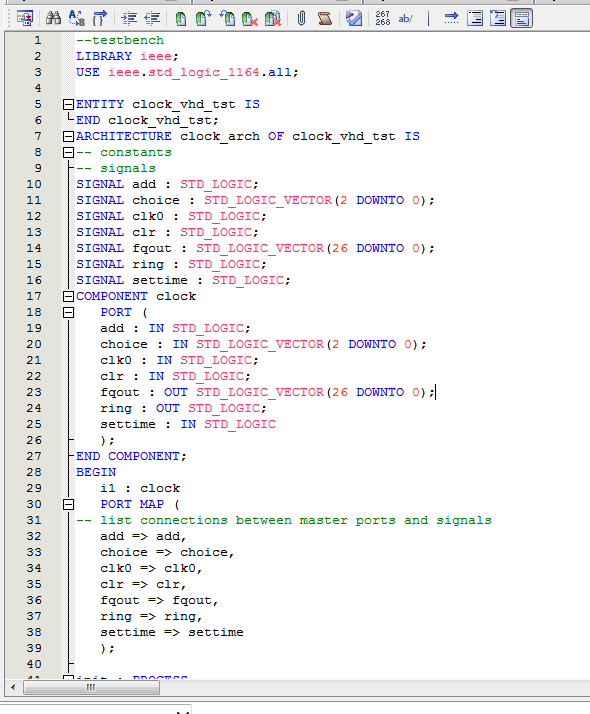Click the 'list connections between master ports' comment

pos(284,520)
